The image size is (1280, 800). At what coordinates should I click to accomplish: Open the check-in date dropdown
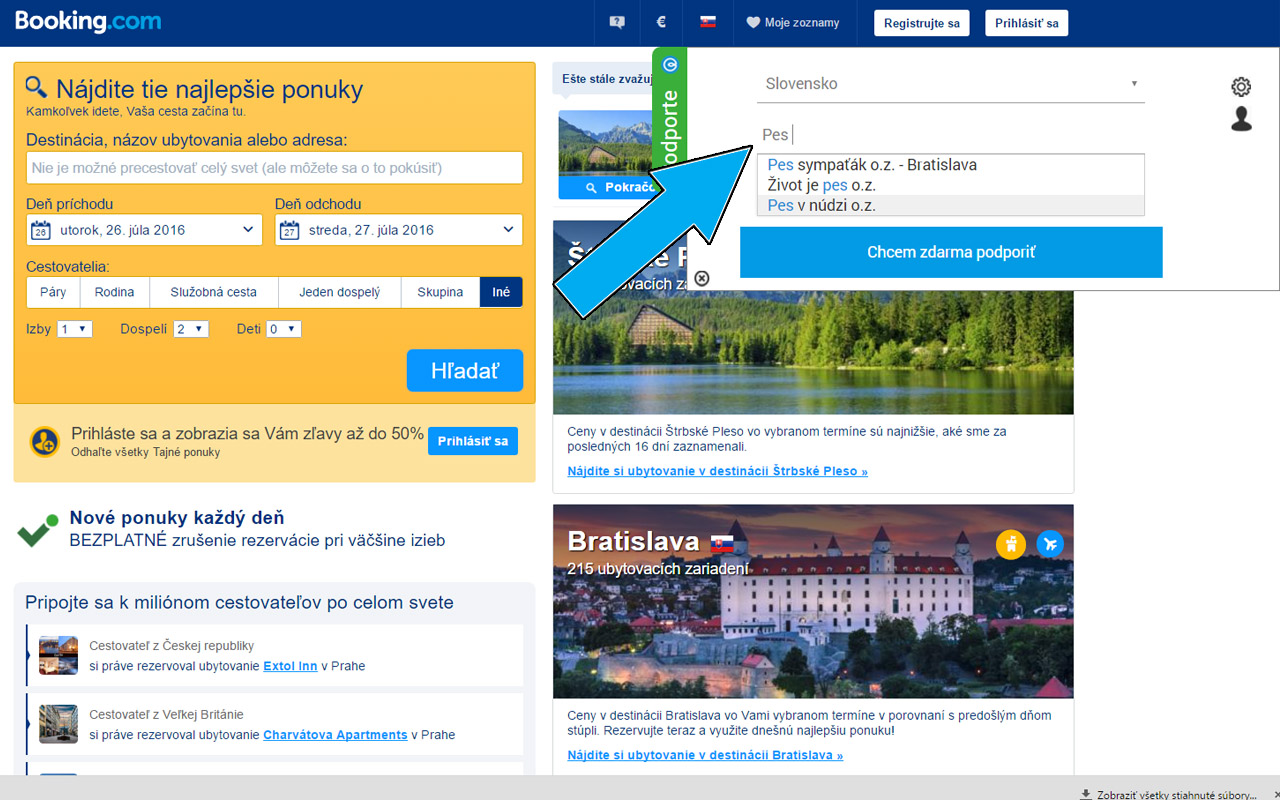pos(145,230)
